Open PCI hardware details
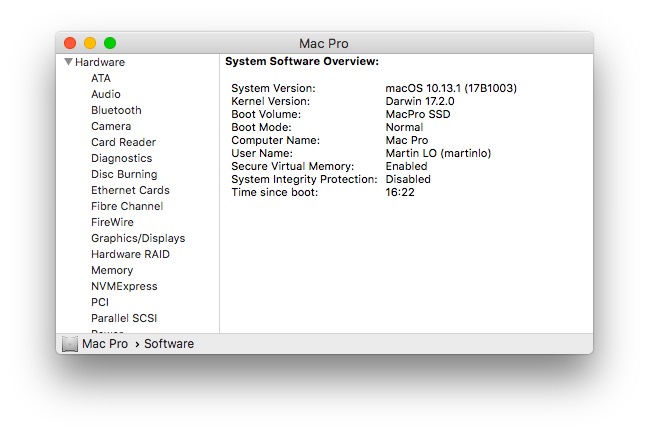Viewport: 649px width, 434px height. [x=100, y=302]
